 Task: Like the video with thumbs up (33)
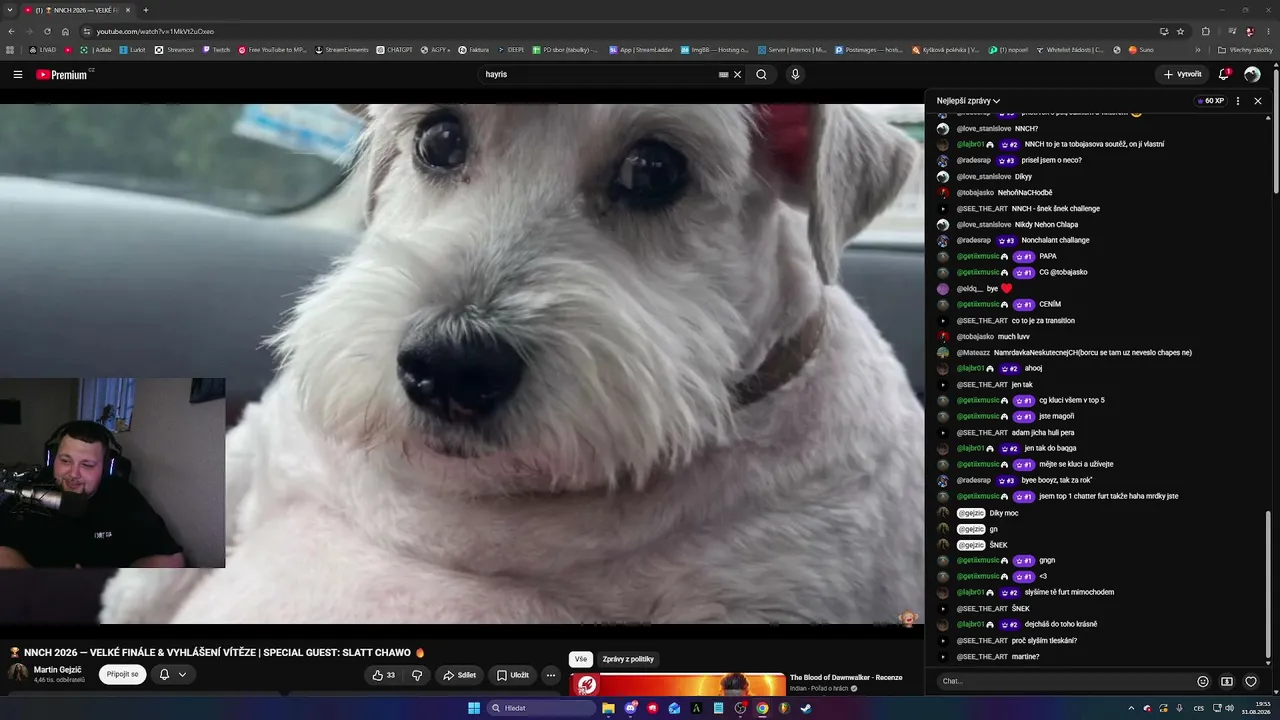click(x=383, y=675)
